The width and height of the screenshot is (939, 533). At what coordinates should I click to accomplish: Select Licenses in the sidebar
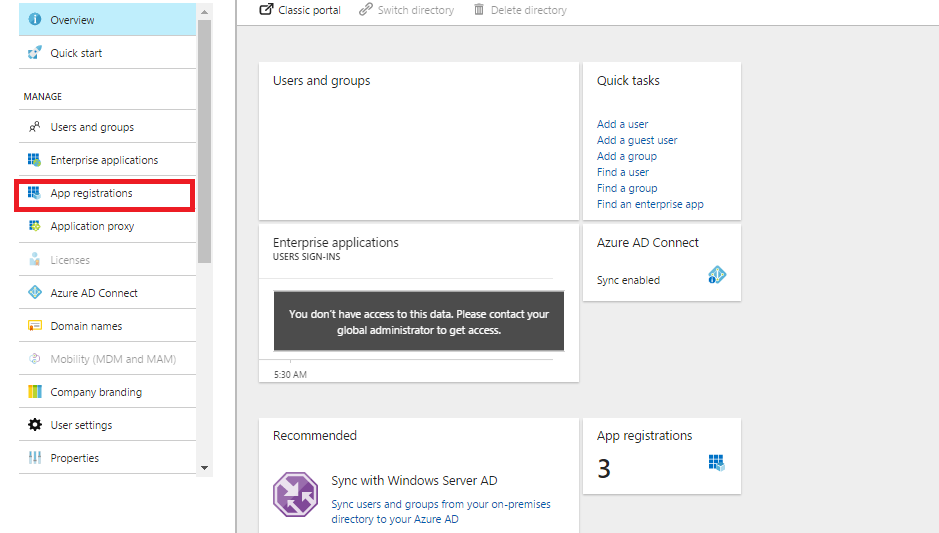(107, 259)
